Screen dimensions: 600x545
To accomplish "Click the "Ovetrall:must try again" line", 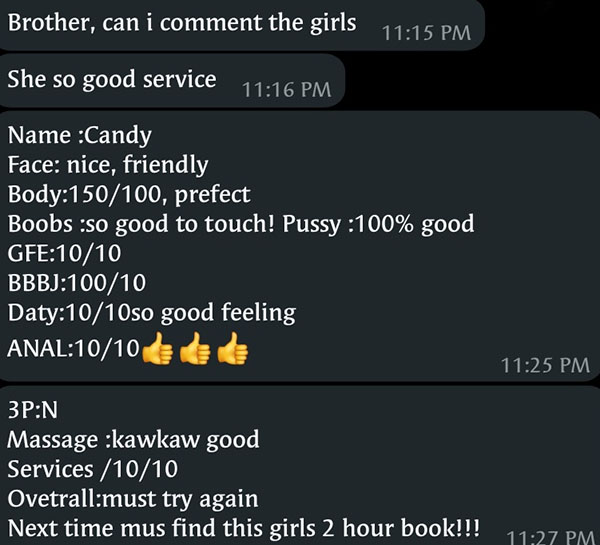I will tap(133, 499).
